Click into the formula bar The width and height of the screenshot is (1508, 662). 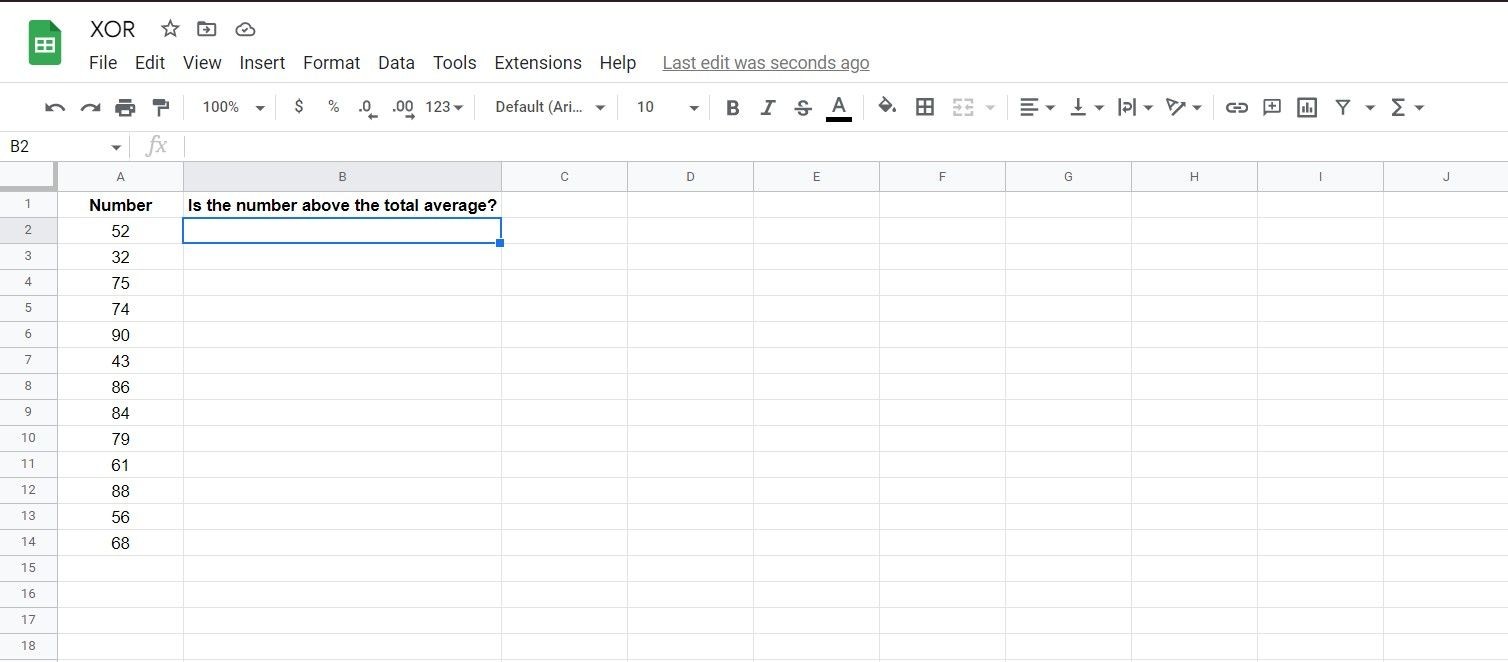tap(845, 146)
